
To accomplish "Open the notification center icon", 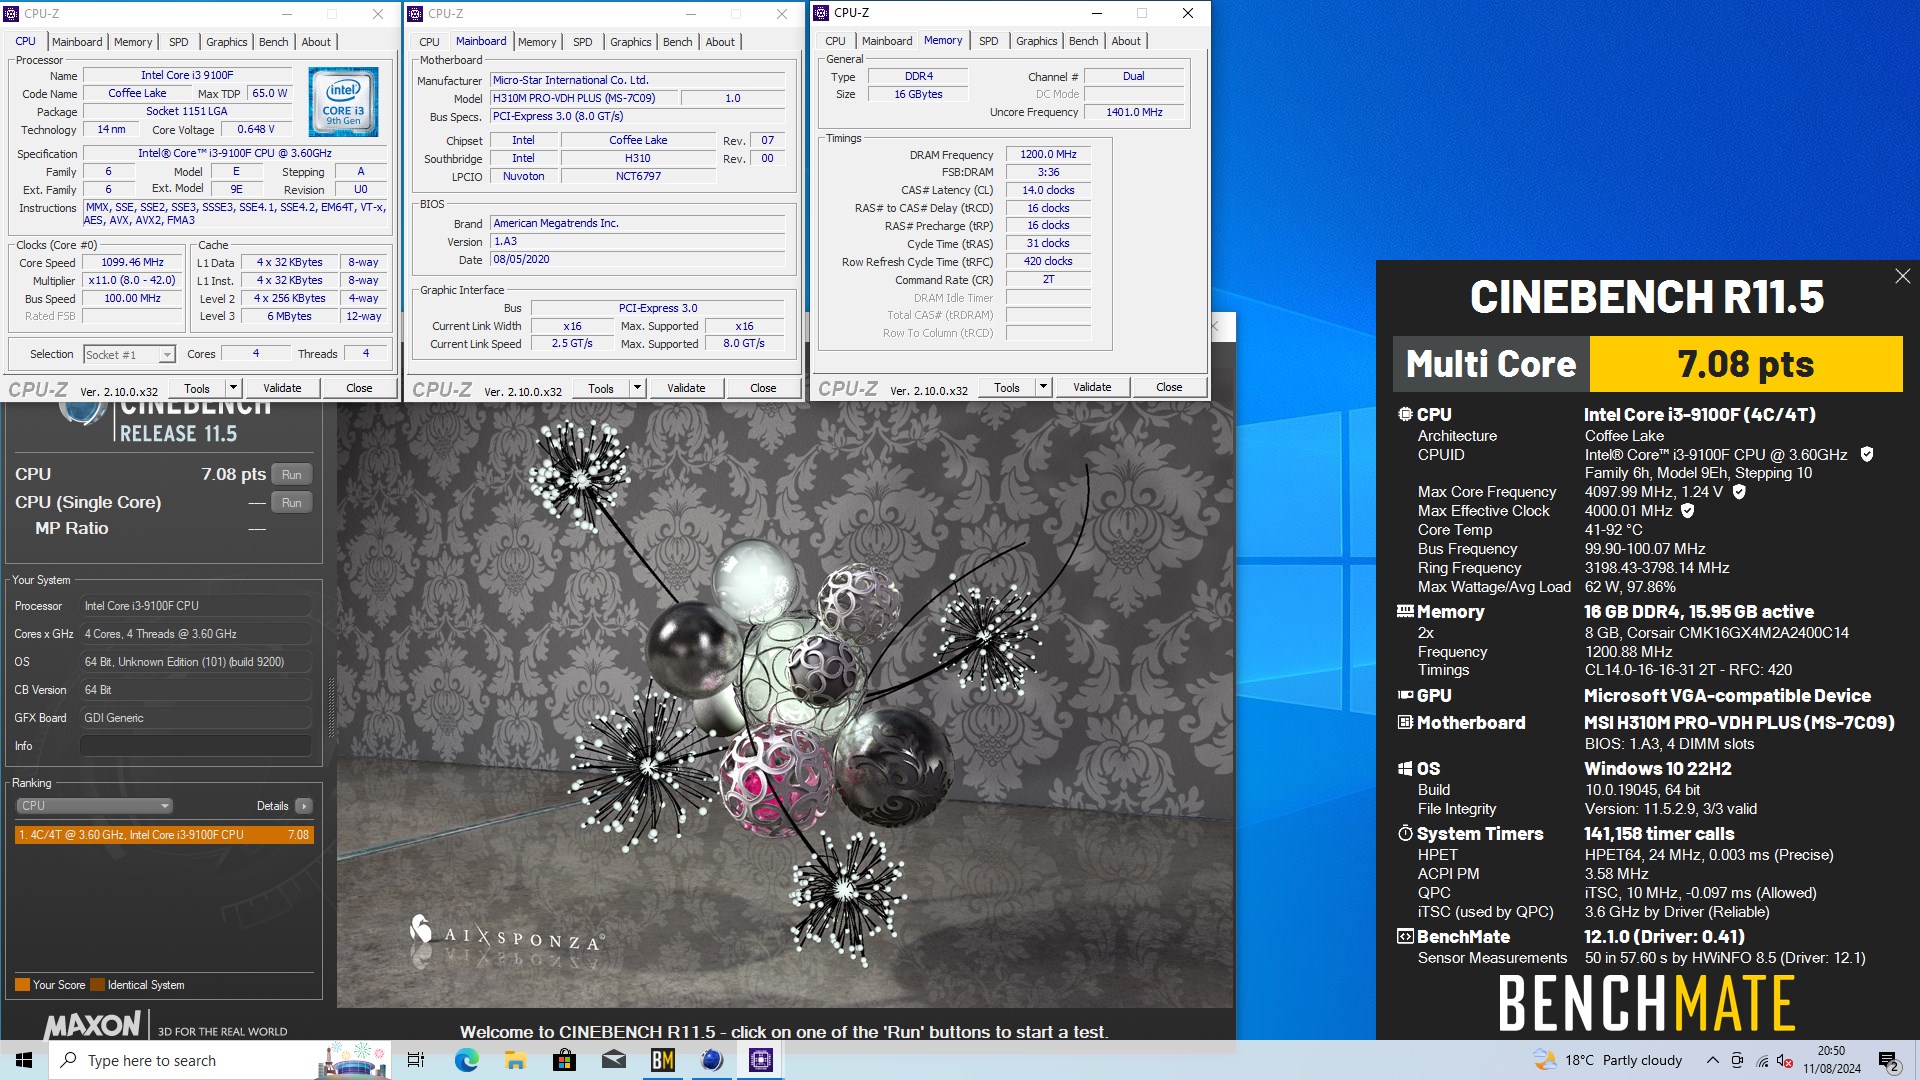I will pyautogui.click(x=1889, y=1061).
